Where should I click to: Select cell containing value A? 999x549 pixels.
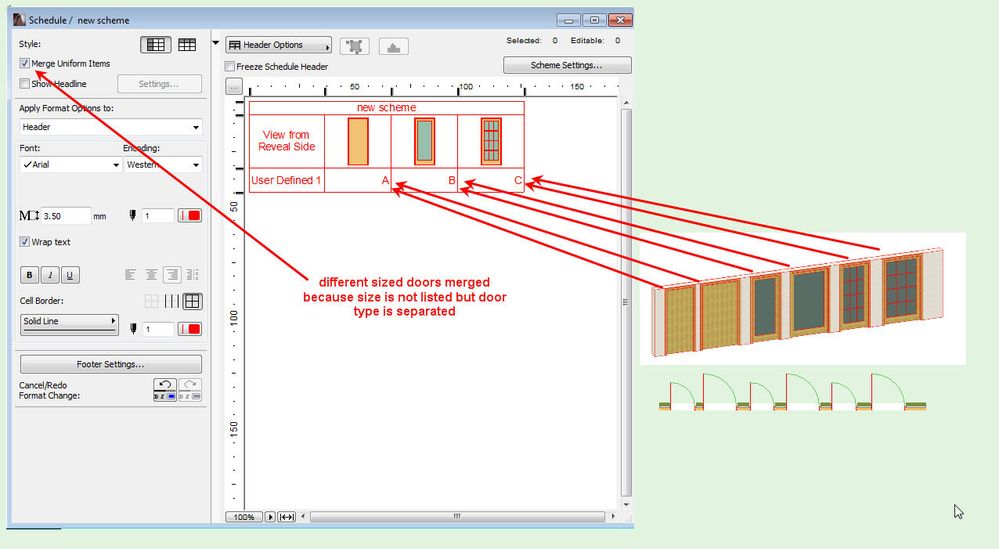(358, 180)
